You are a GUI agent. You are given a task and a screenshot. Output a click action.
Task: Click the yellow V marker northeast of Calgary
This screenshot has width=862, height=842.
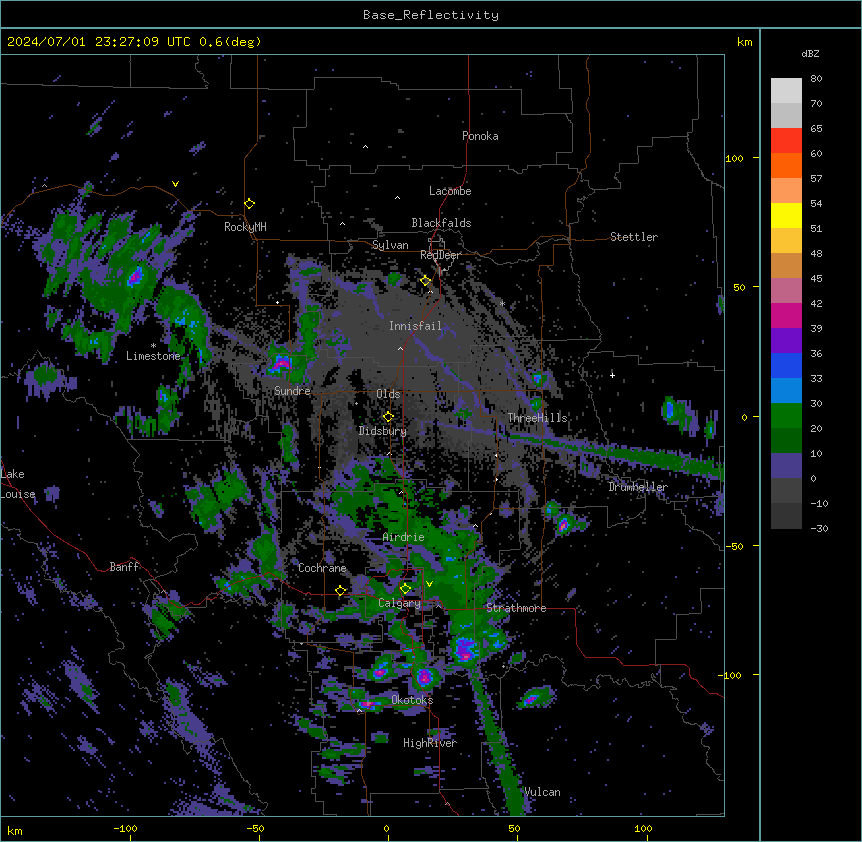[x=429, y=584]
